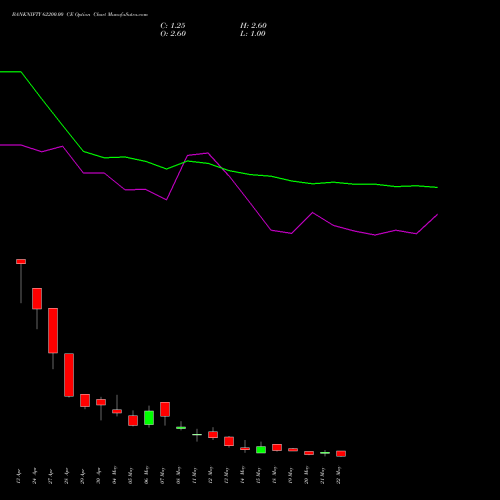Select the last red candle above 22 May
The height and width of the screenshot is (500, 500).
341,454
